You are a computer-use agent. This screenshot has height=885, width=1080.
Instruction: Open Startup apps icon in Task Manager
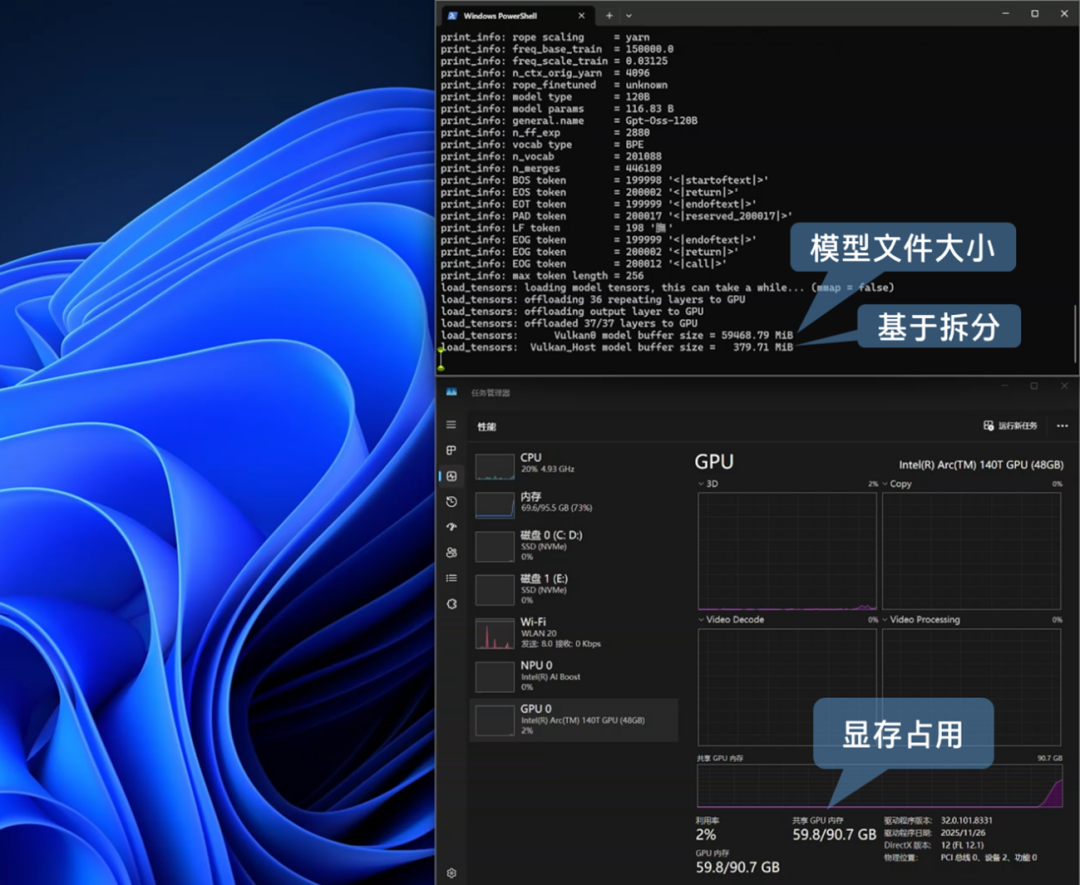click(x=451, y=527)
